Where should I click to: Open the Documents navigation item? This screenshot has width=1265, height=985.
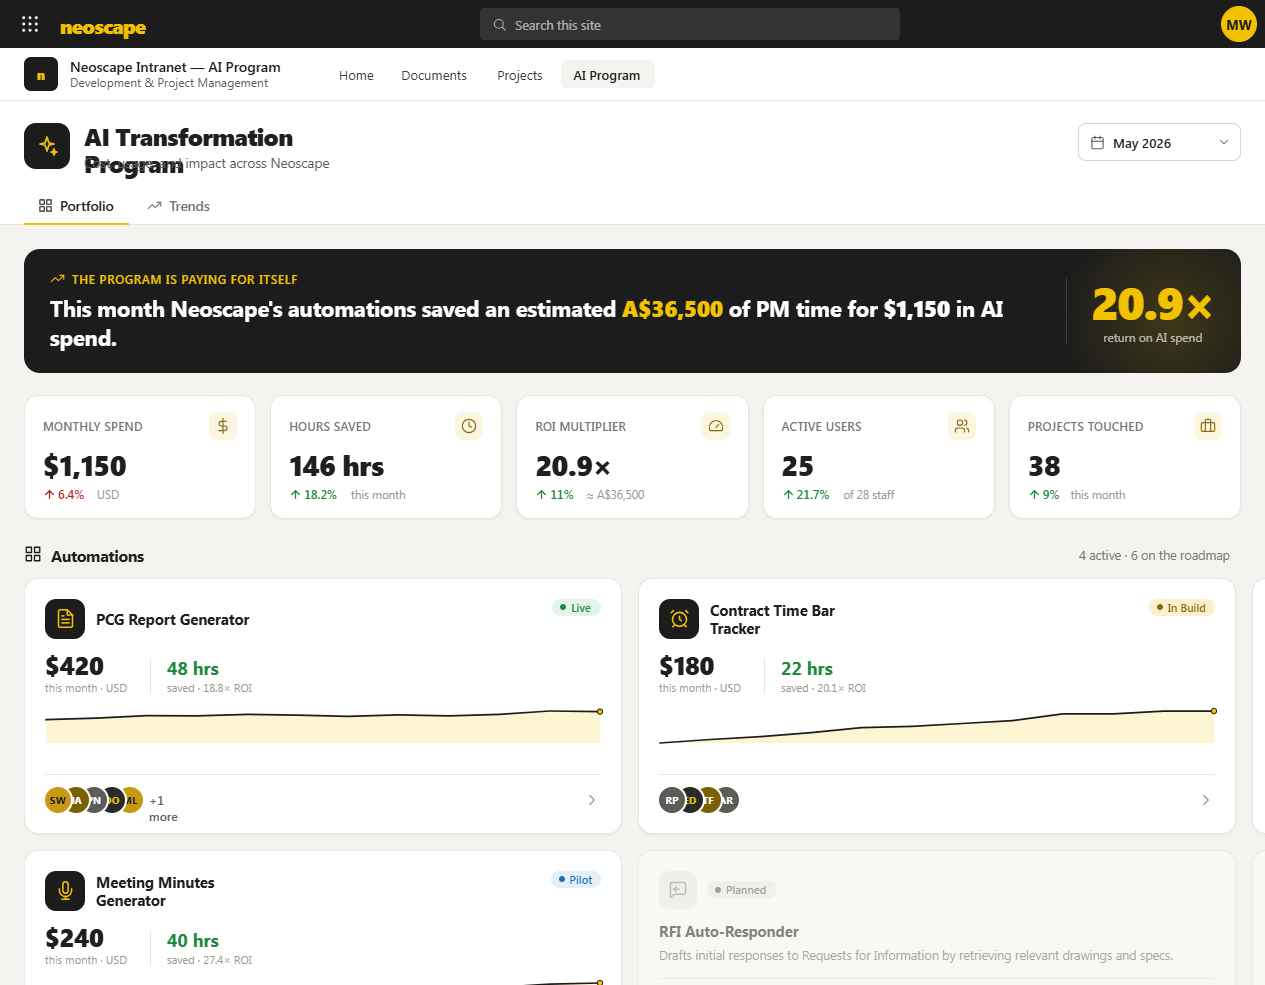tap(434, 75)
